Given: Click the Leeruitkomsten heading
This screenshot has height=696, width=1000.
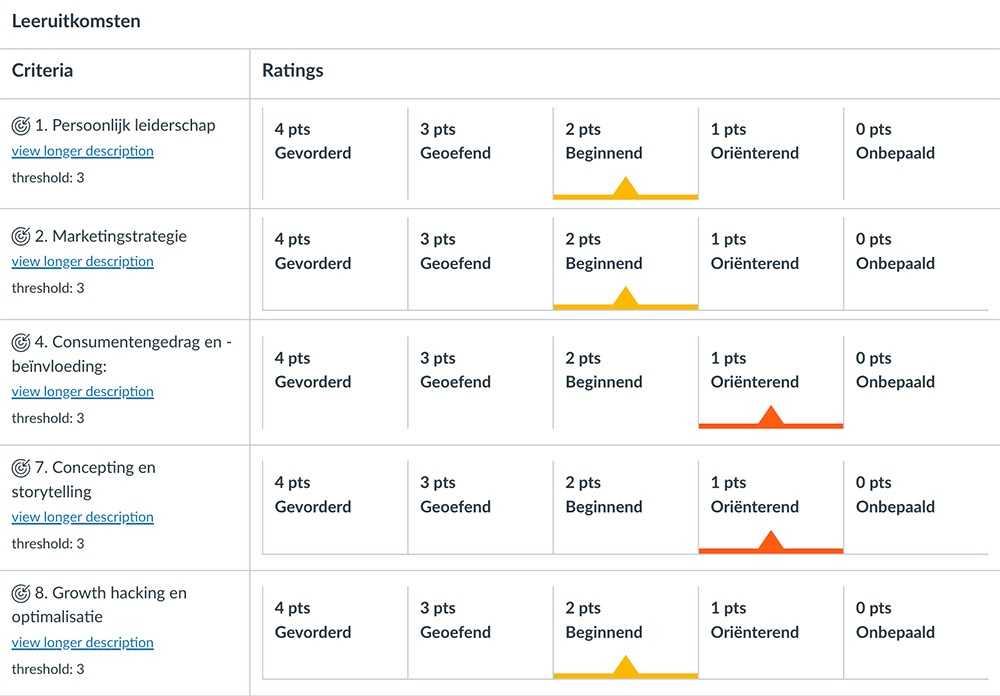Looking at the screenshot, I should tap(76, 21).
